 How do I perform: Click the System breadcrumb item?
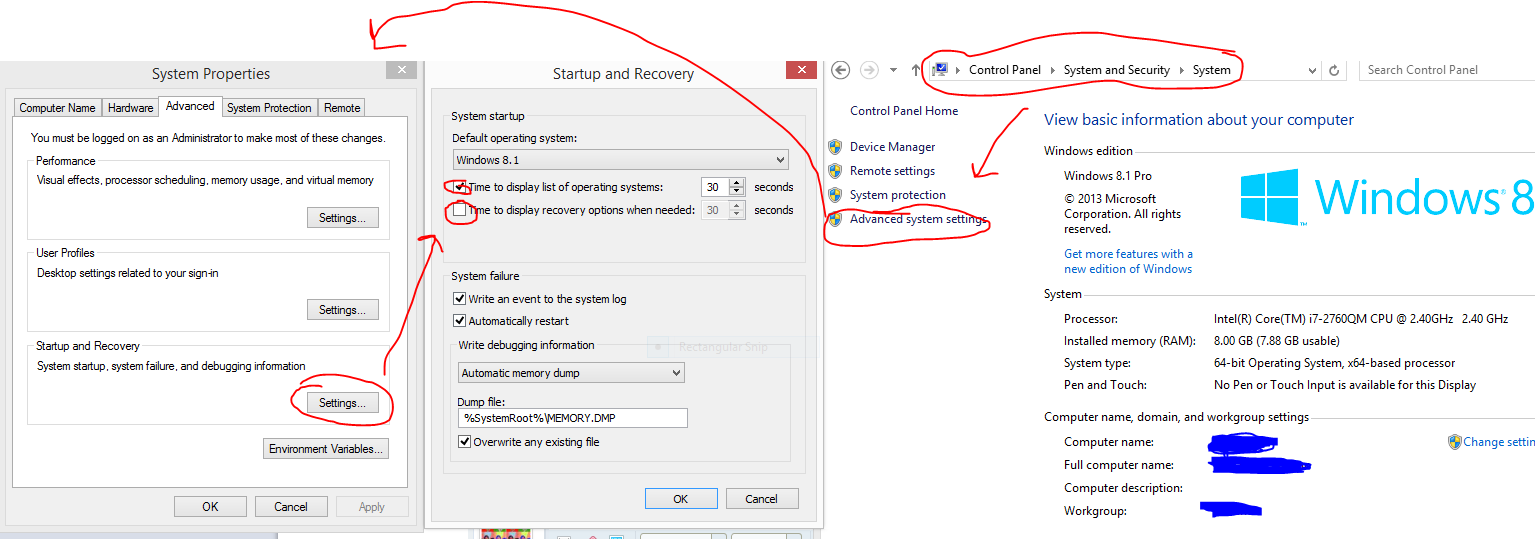click(1212, 70)
